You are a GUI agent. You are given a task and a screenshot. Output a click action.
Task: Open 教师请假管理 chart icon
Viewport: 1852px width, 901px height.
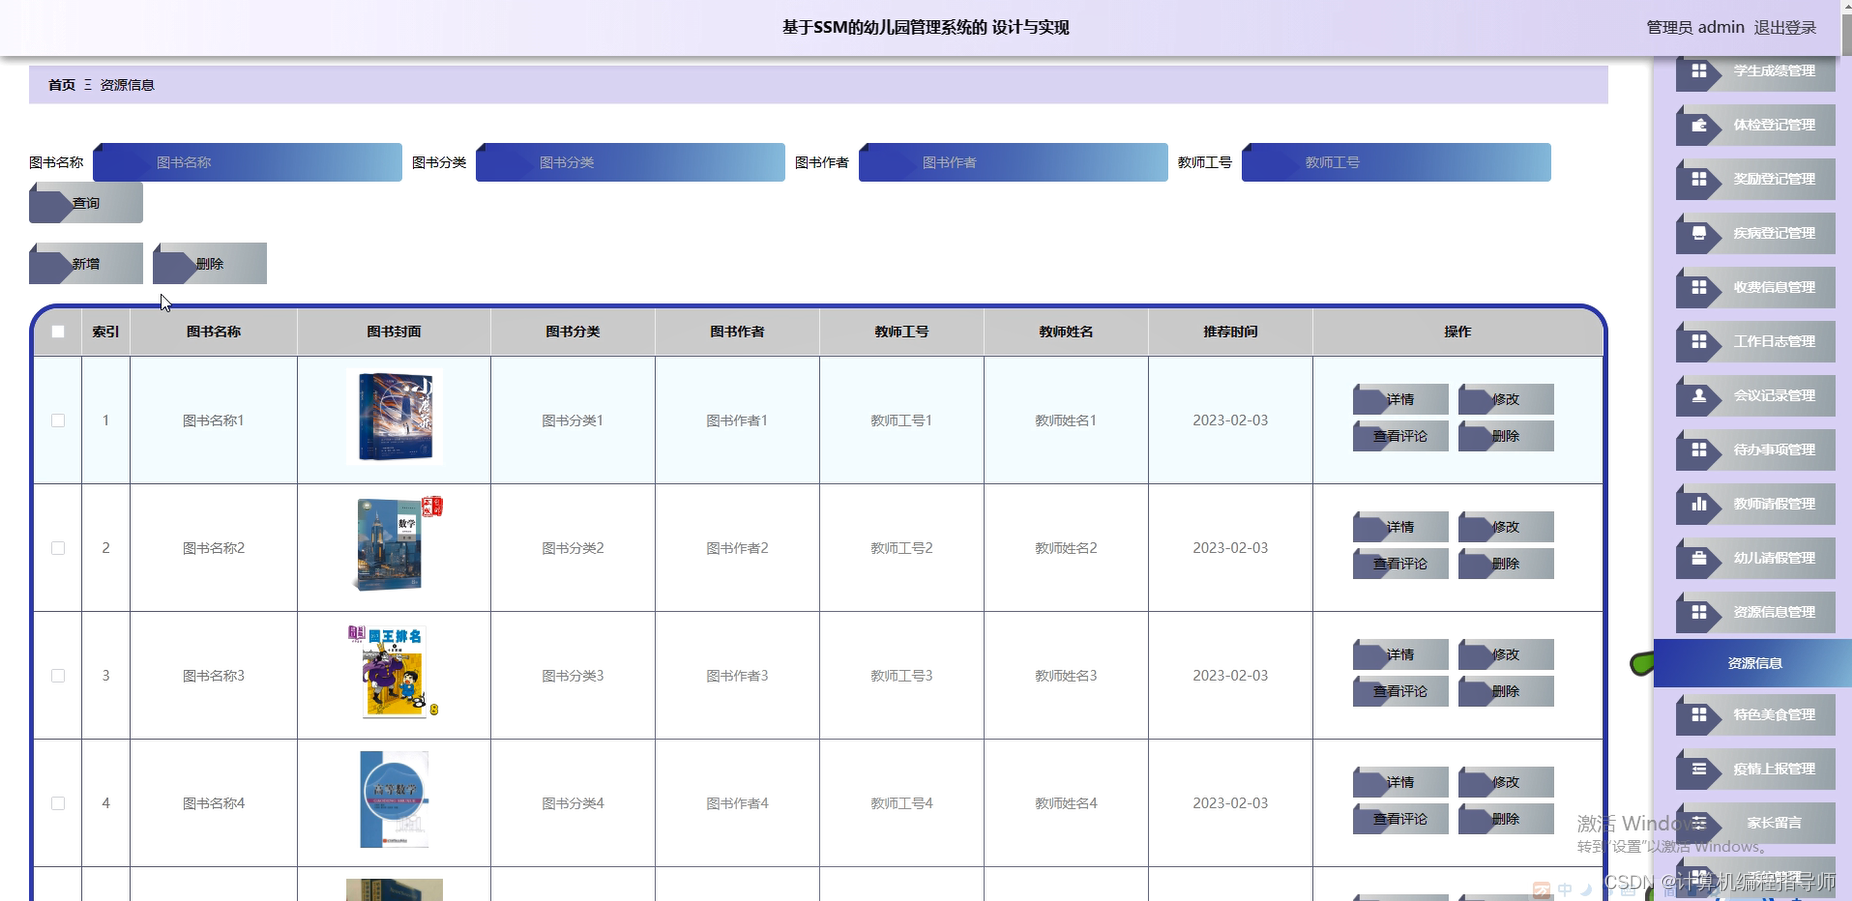(1699, 504)
